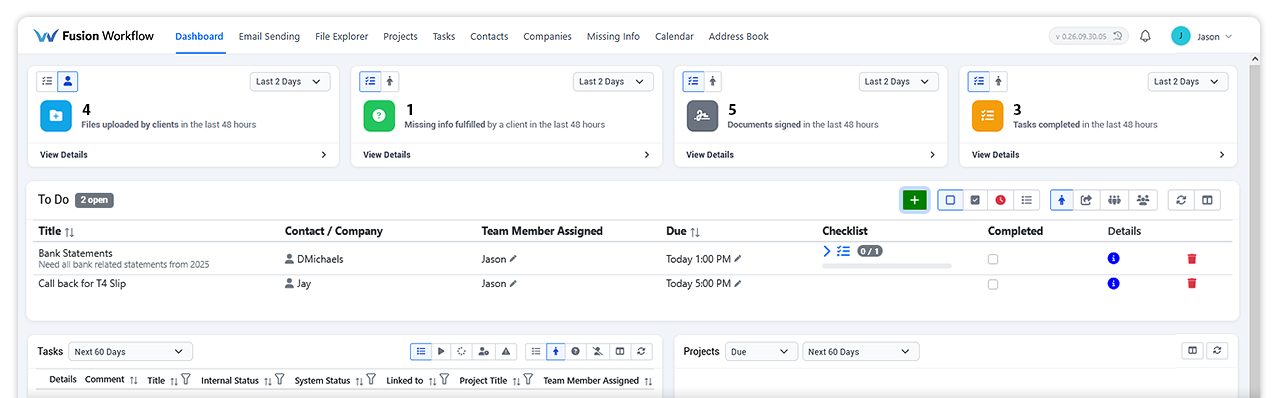Screen dimensions: 1279x398
Task: Open Jason user account menu
Action: 1203,36
